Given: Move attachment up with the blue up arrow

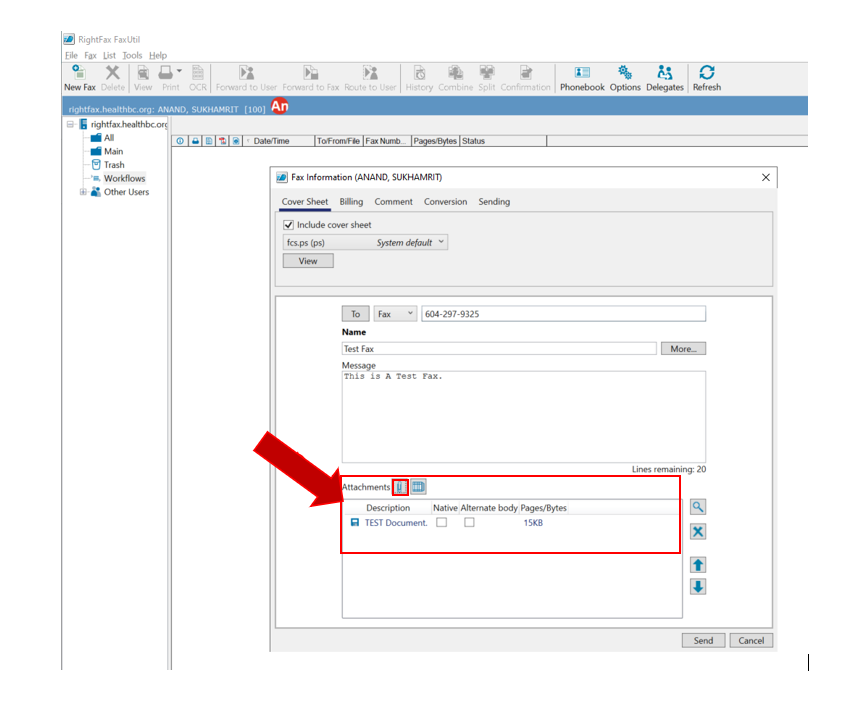Looking at the screenshot, I should tap(697, 565).
